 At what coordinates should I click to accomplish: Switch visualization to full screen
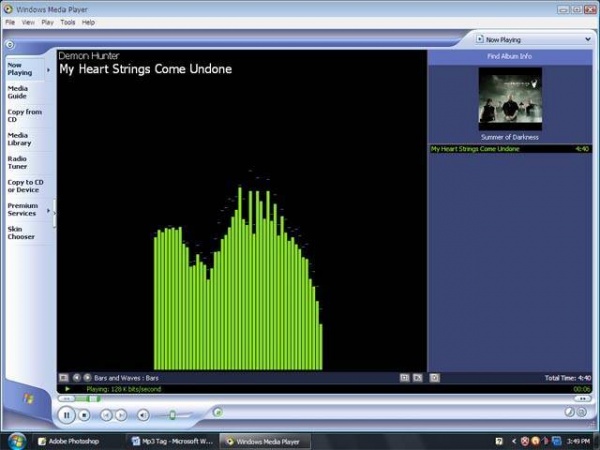pos(417,378)
